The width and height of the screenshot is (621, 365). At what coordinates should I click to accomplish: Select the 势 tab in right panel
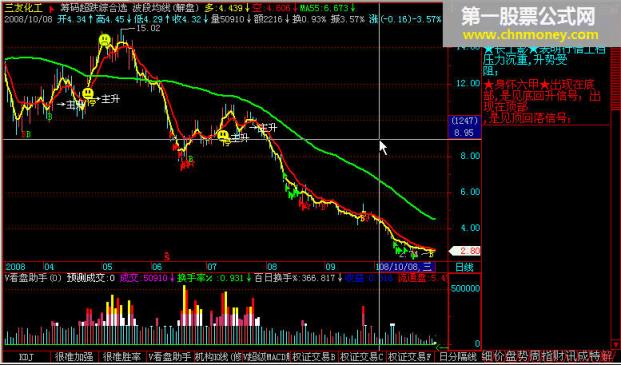pos(522,356)
